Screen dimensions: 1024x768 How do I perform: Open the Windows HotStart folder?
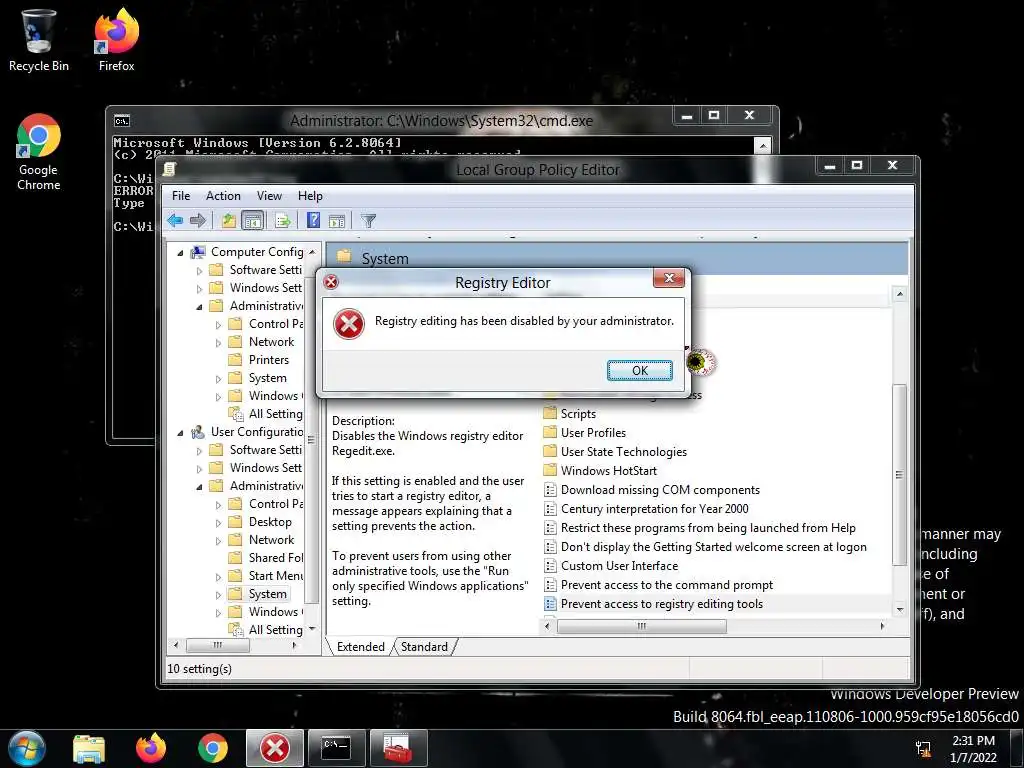(x=609, y=471)
